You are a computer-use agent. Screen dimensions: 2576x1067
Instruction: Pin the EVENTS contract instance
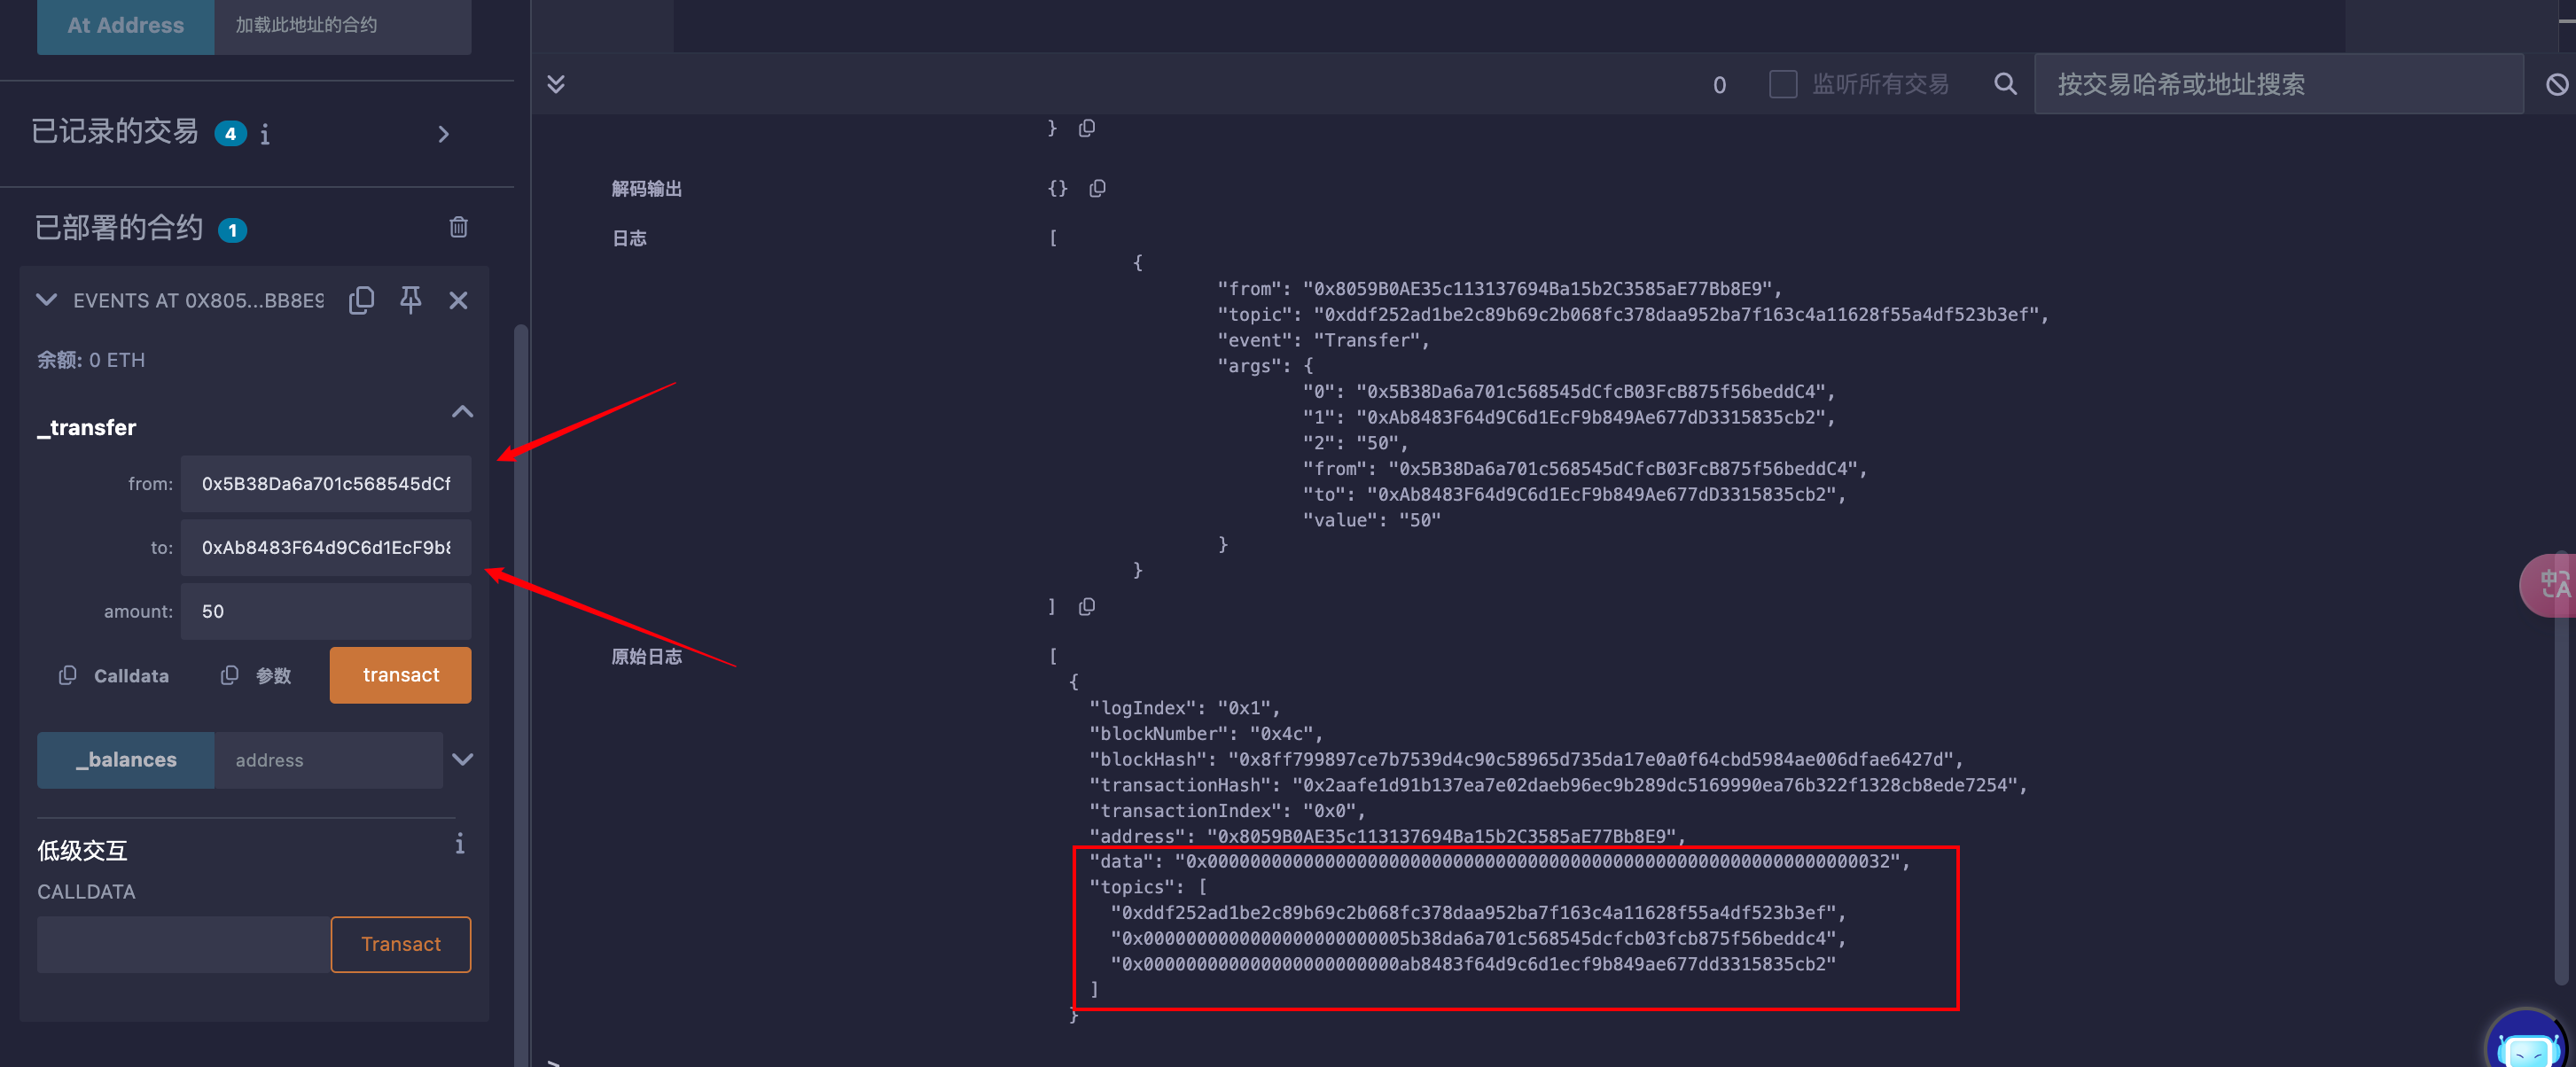pos(410,299)
